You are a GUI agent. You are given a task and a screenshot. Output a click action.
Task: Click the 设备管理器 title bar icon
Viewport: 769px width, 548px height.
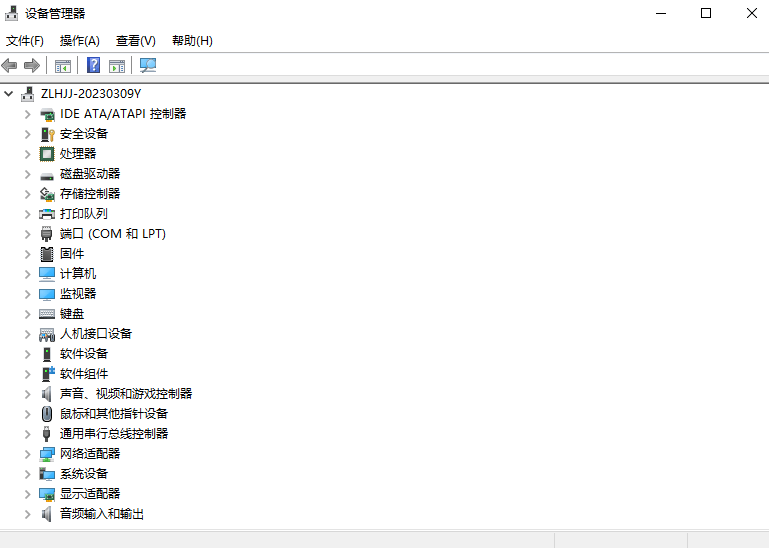(11, 13)
